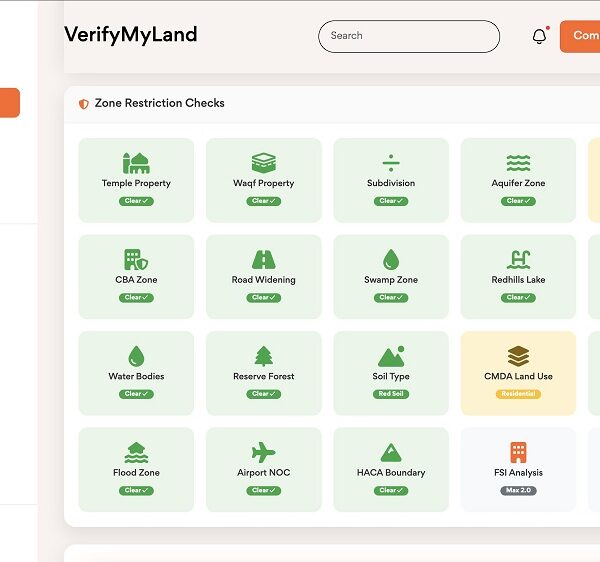Click Clear badge under CBA Zone

tap(136, 297)
